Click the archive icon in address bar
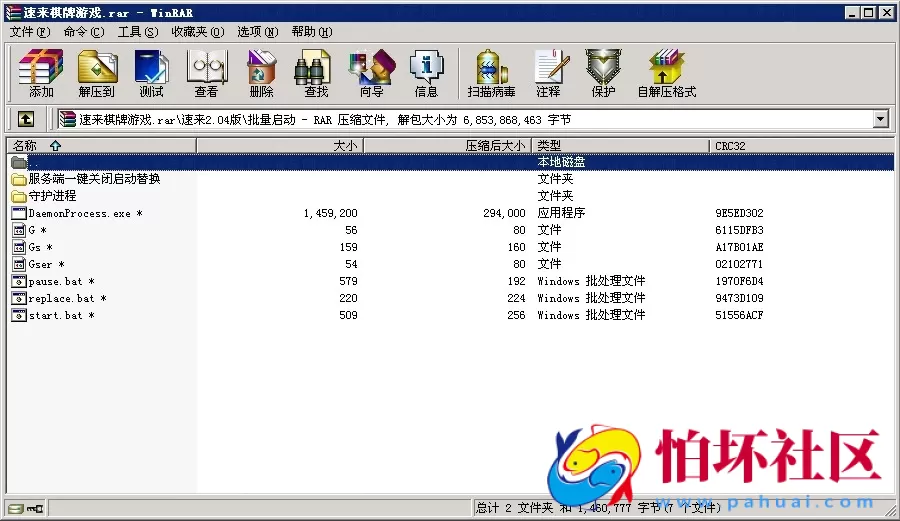Viewport: 900px width, 521px height. (68, 119)
